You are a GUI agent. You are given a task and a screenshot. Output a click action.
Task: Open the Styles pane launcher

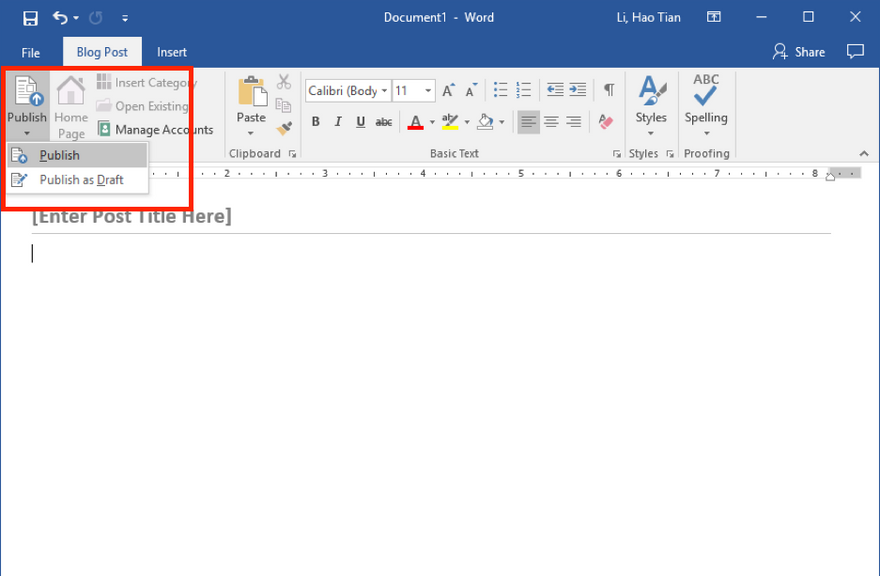coord(670,154)
